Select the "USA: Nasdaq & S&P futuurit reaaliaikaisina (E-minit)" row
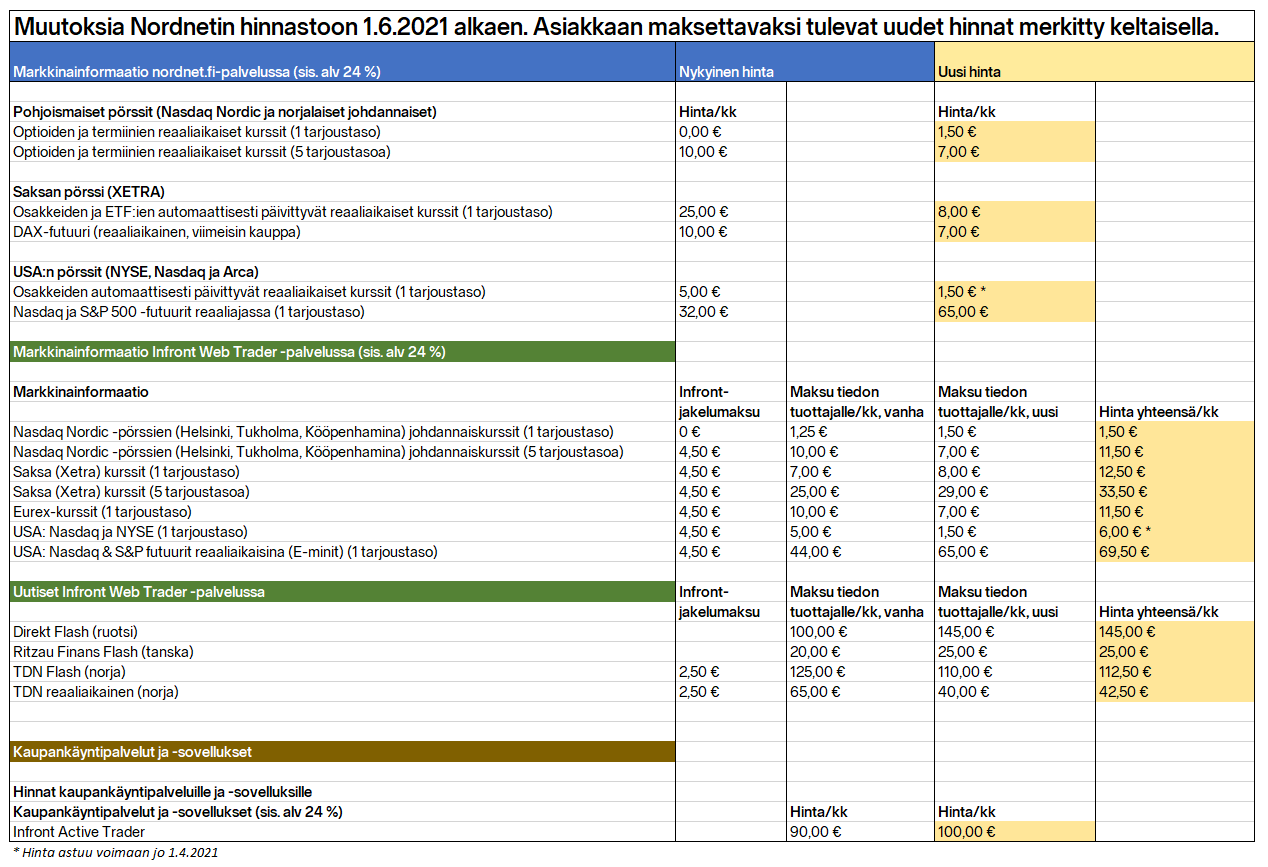The width and height of the screenshot is (1268, 867). point(225,552)
